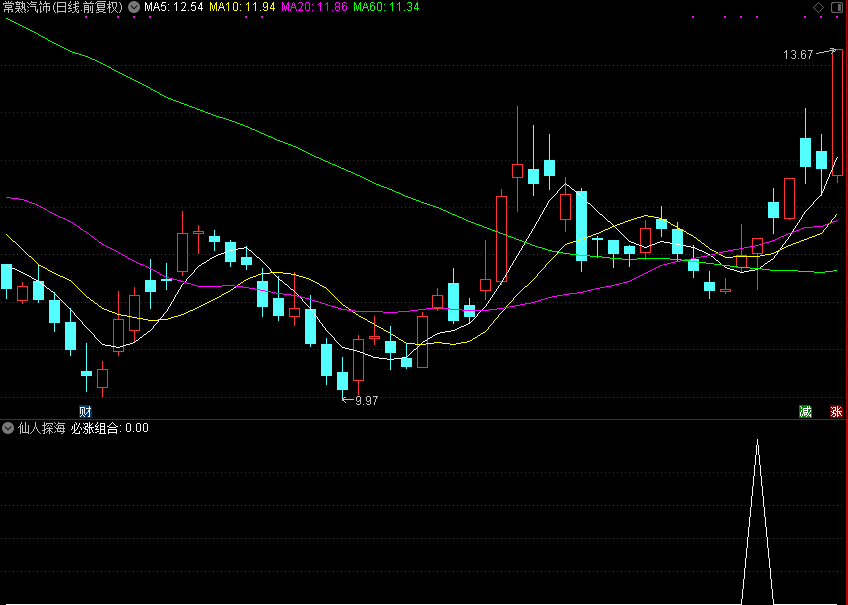Select the magenta MA20 label
This screenshot has height=605, width=848.
pos(313,7)
